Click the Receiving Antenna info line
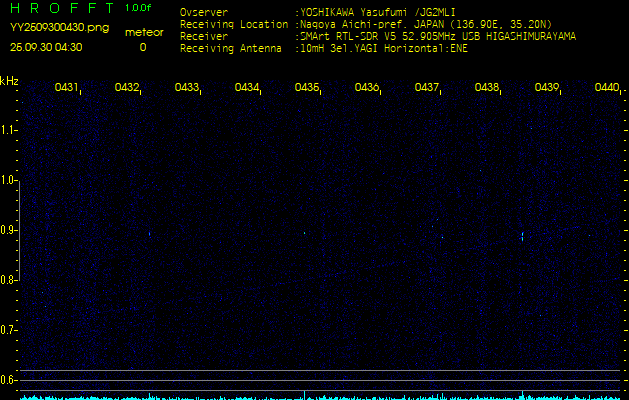 coord(324,49)
